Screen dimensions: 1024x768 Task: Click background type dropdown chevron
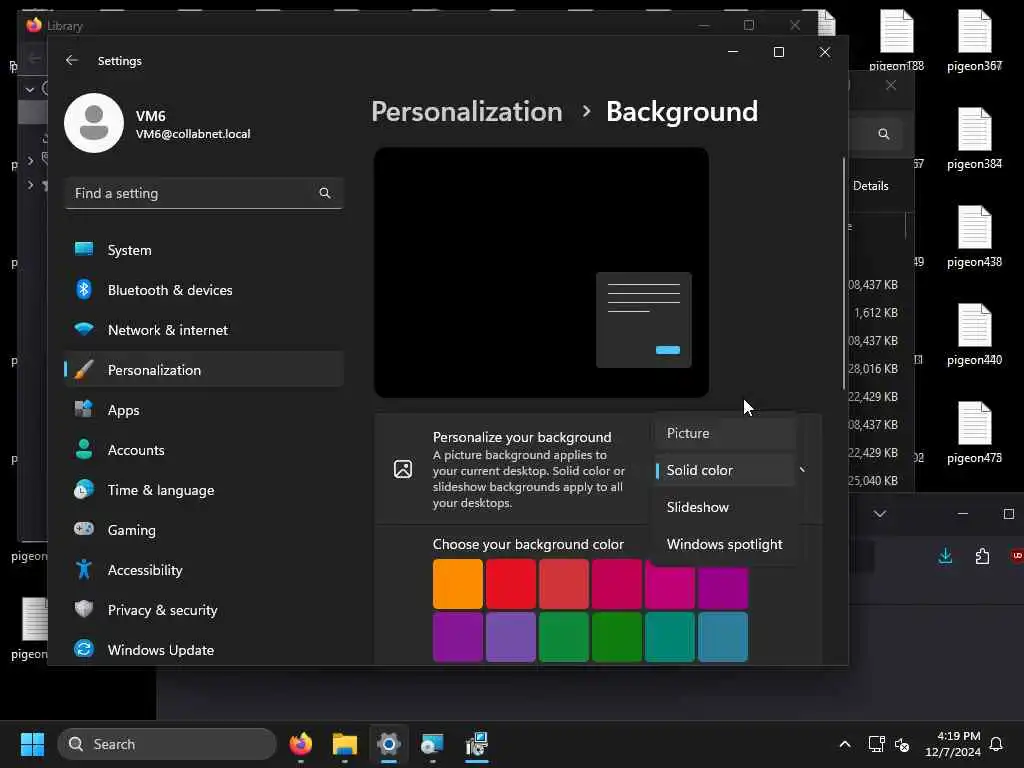[x=803, y=470]
